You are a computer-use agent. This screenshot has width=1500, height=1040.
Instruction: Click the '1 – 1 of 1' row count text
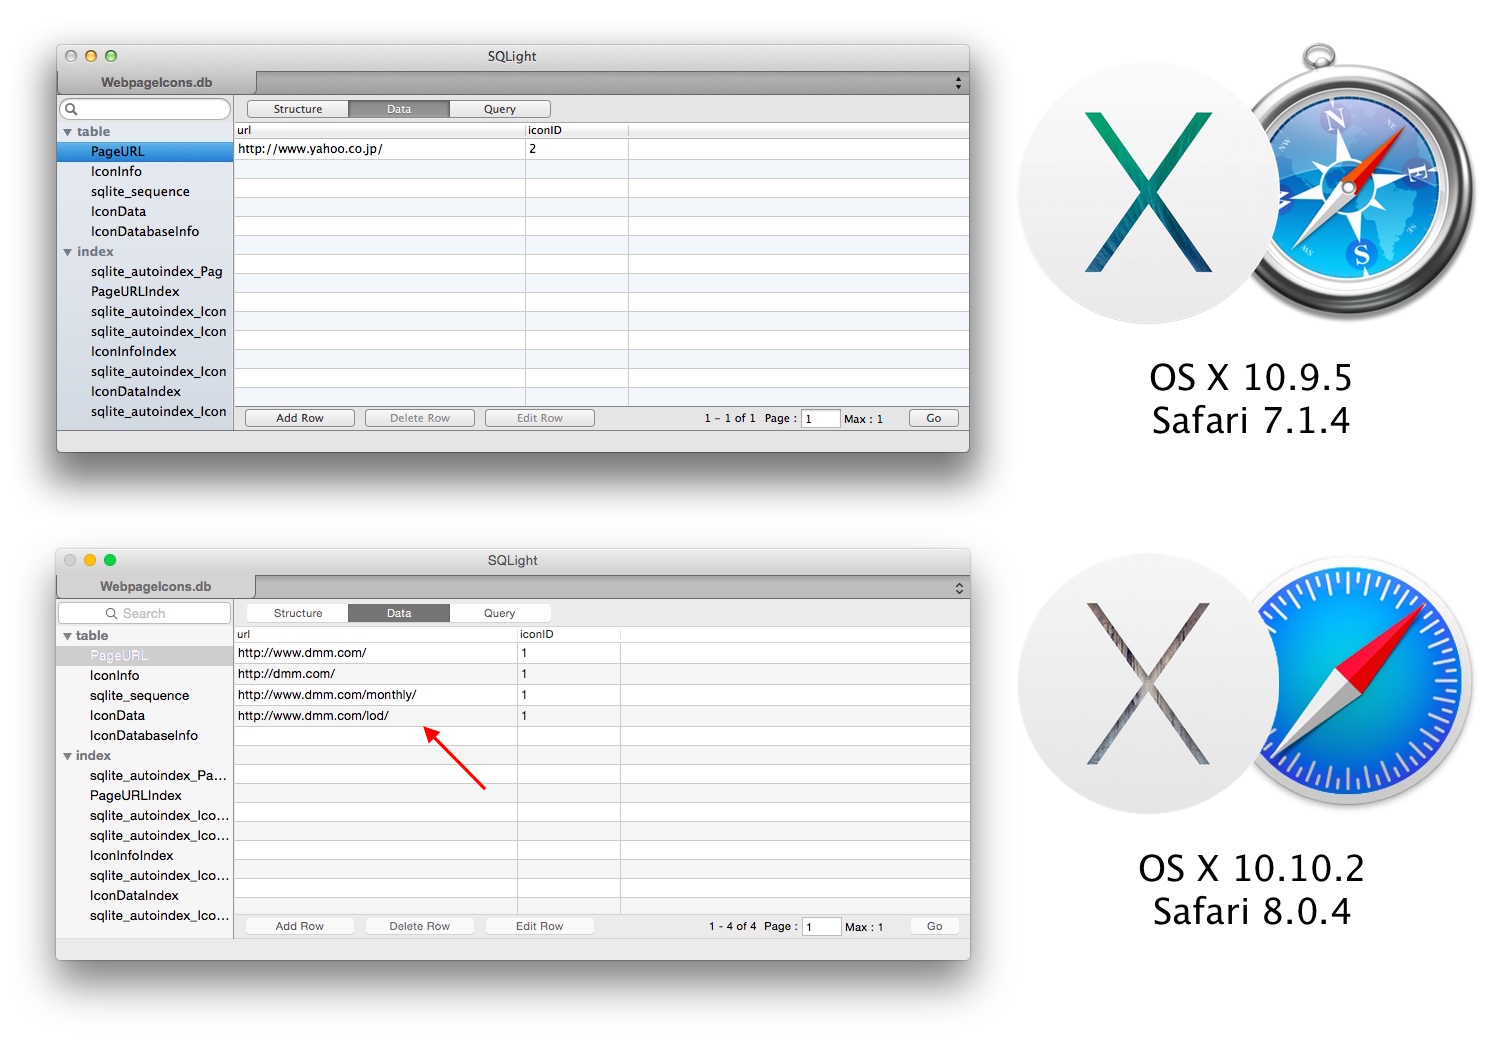click(x=730, y=418)
